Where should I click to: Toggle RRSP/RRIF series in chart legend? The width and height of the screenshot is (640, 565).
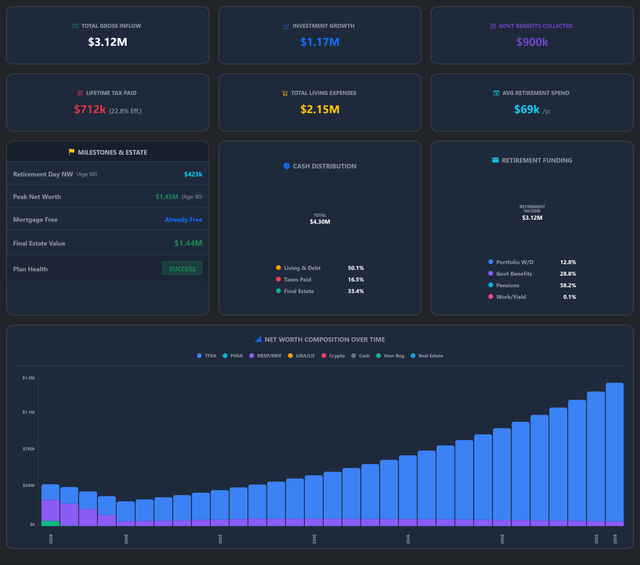(x=265, y=356)
